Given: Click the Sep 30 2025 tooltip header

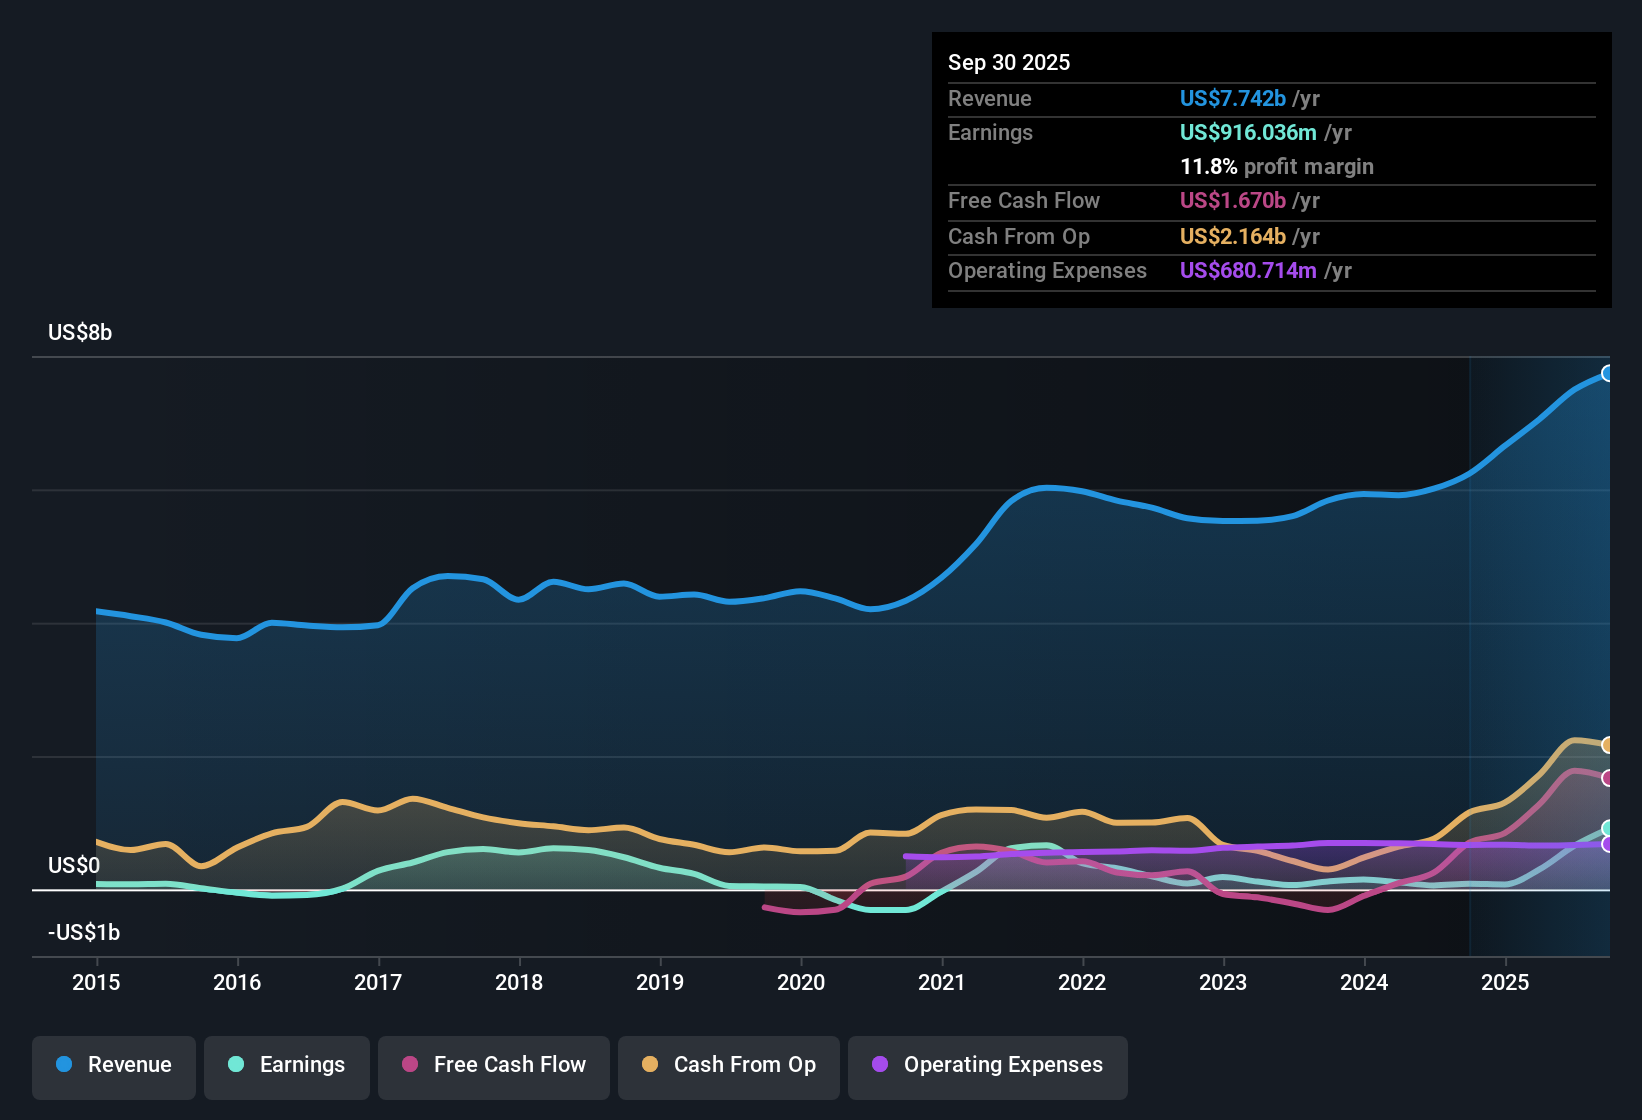Looking at the screenshot, I should (x=1009, y=62).
